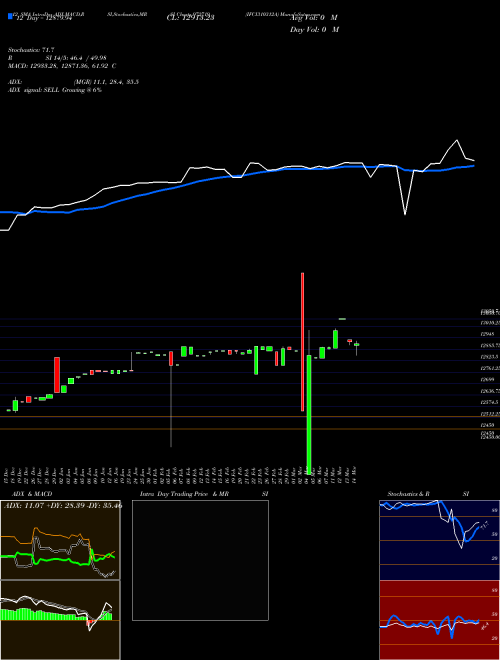This screenshot has height=660, width=500.
Task: Click the Intra Day Trading Price panel title
Action: pos(204,494)
